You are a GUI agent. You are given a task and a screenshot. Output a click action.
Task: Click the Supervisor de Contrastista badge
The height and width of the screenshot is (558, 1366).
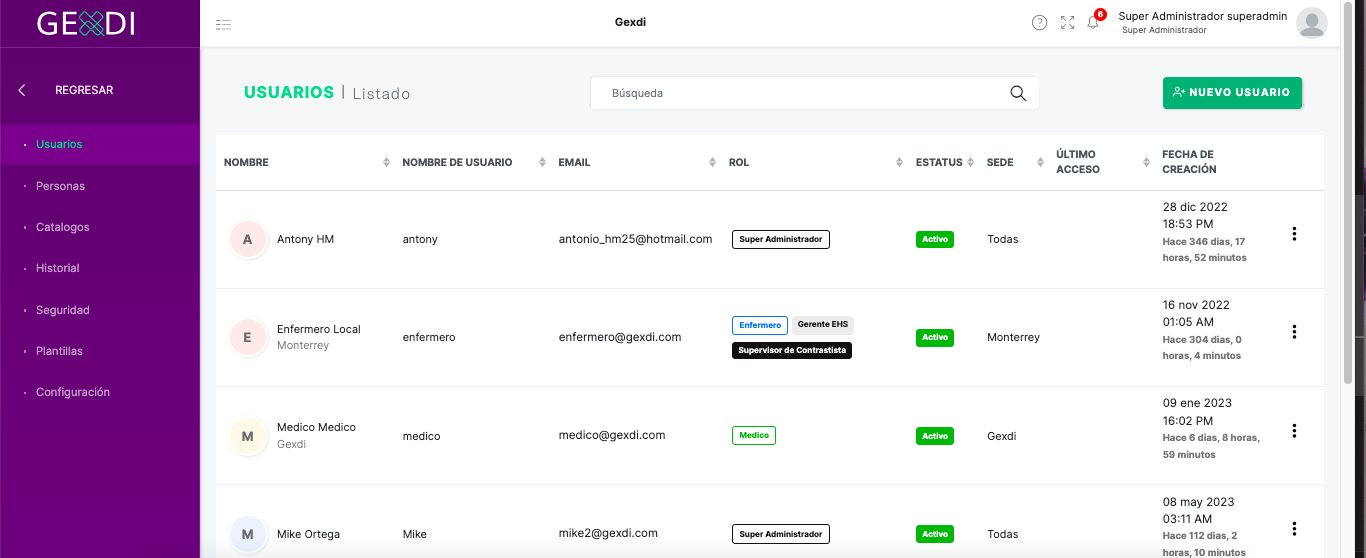click(792, 350)
